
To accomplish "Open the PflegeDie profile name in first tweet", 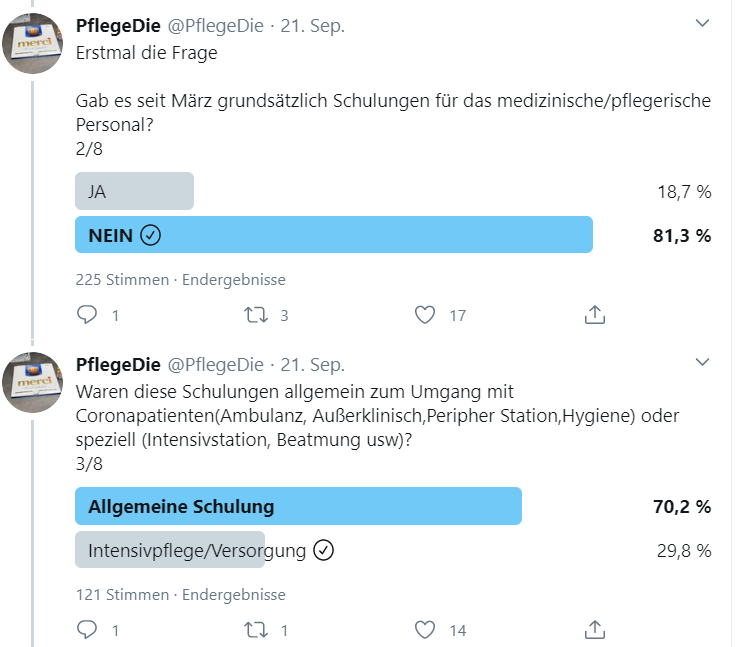I will tap(118, 25).
